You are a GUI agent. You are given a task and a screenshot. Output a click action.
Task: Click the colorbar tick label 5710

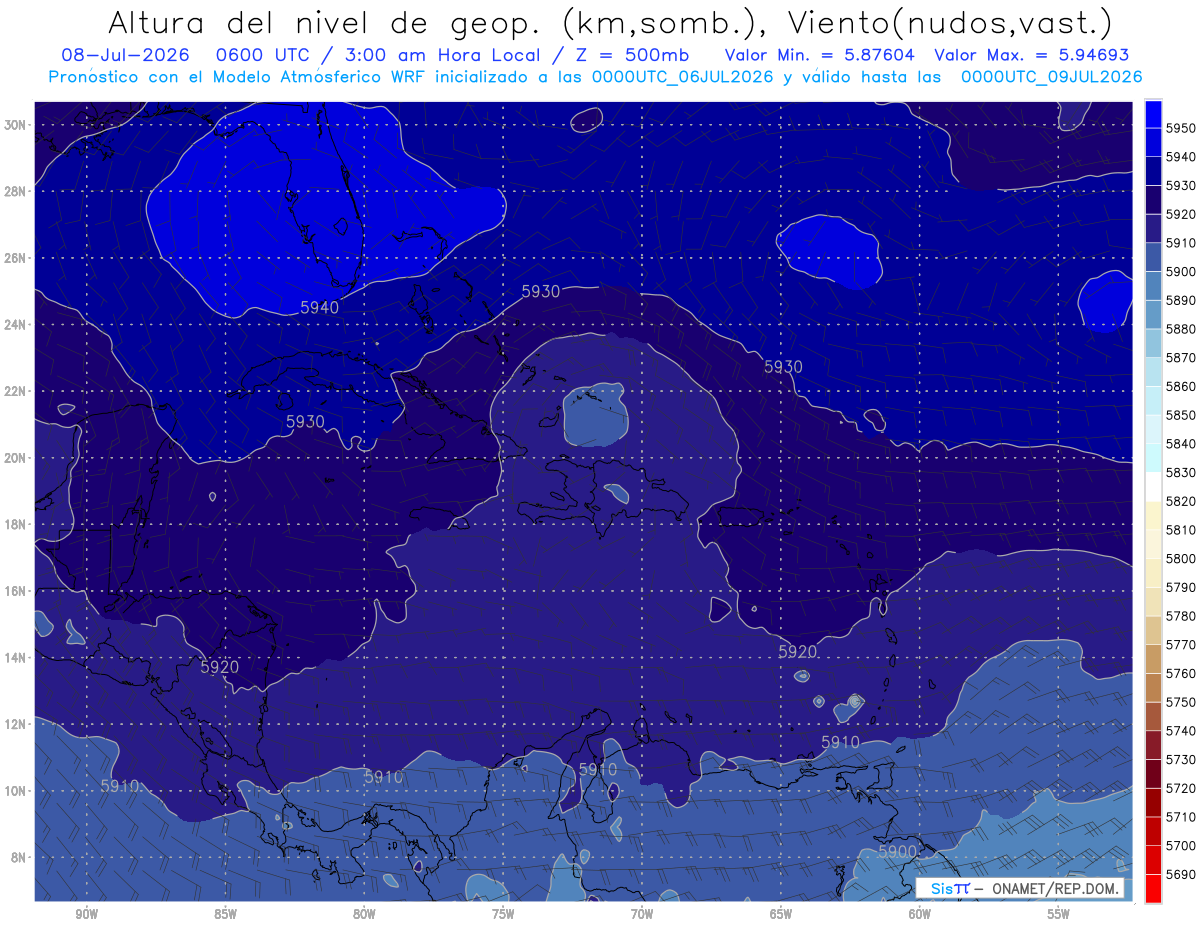1182,817
